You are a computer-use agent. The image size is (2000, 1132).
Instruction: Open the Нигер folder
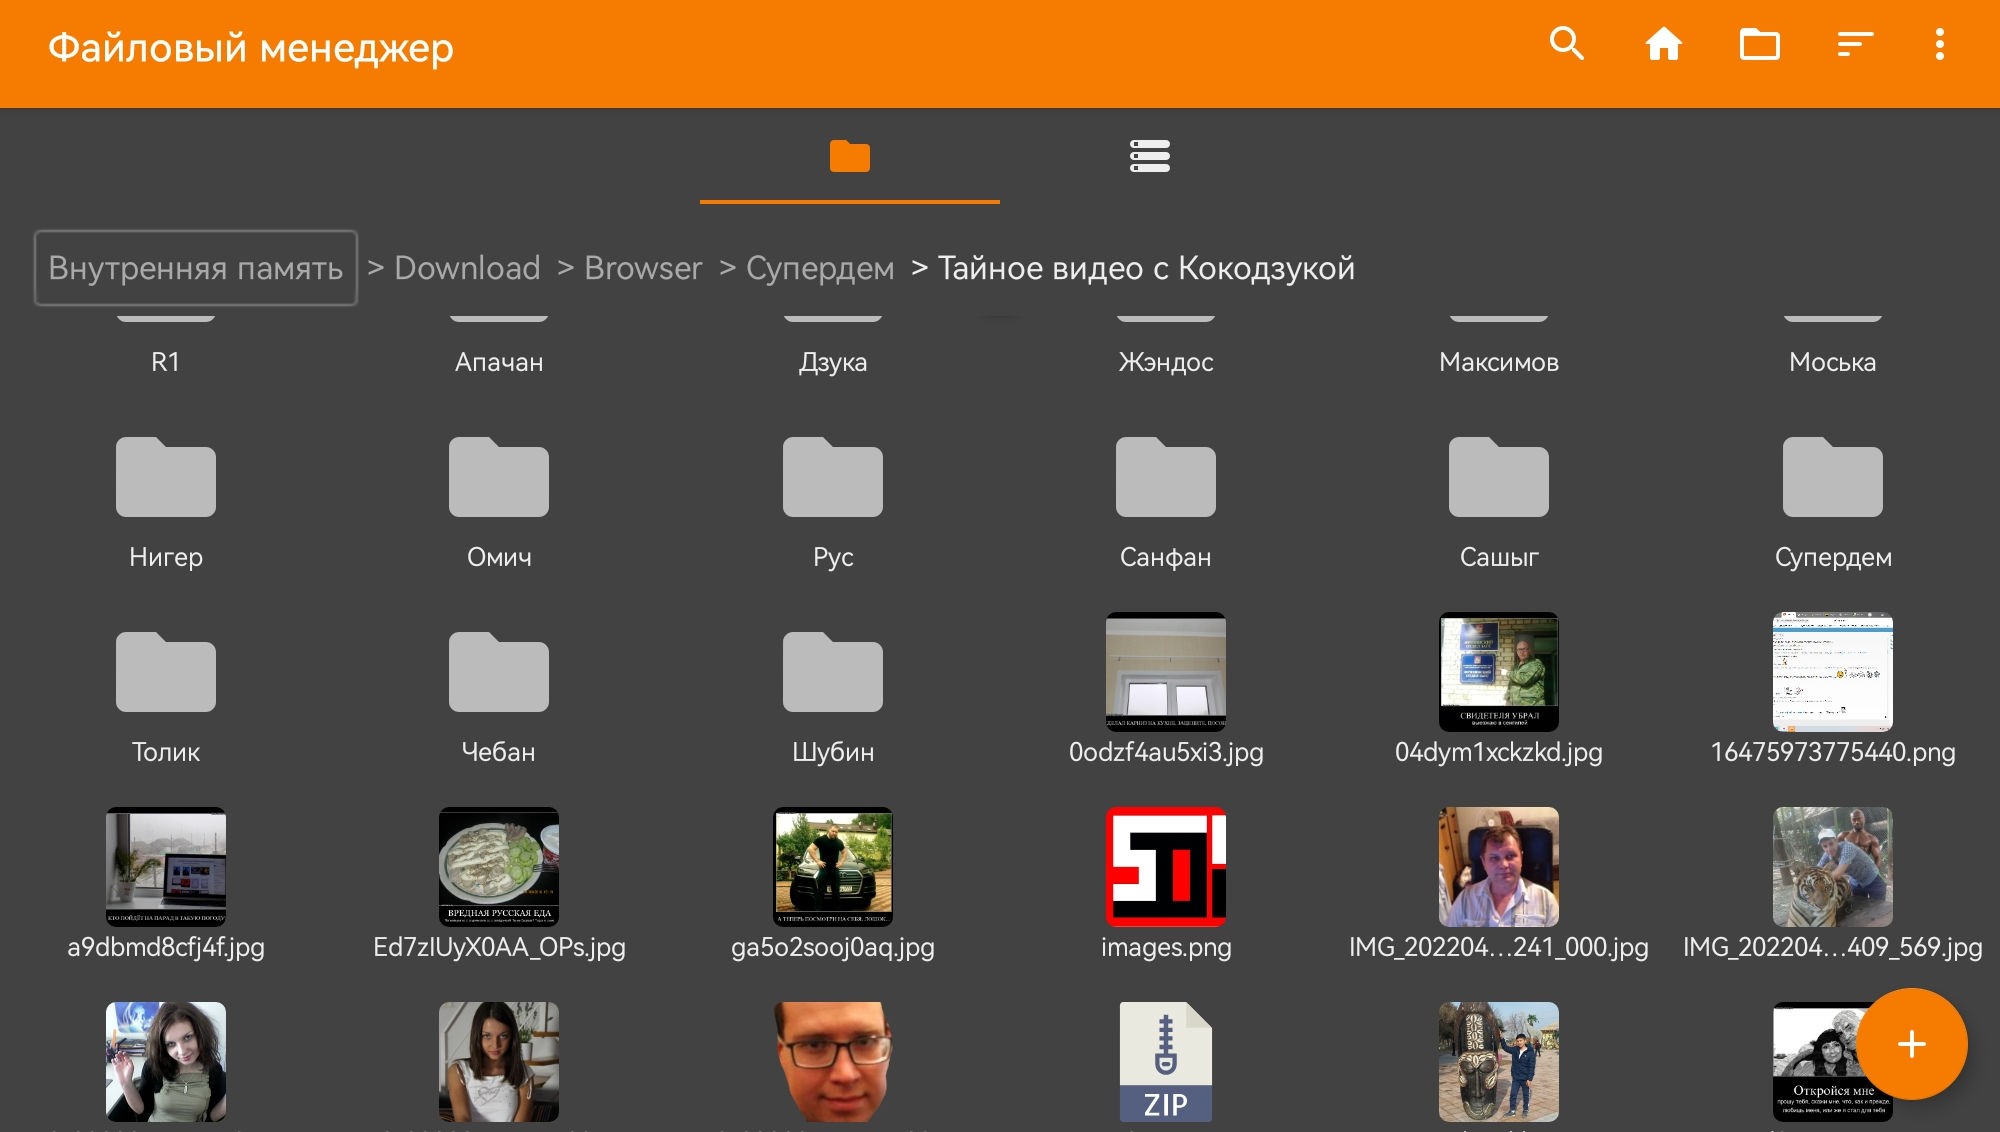(x=166, y=478)
